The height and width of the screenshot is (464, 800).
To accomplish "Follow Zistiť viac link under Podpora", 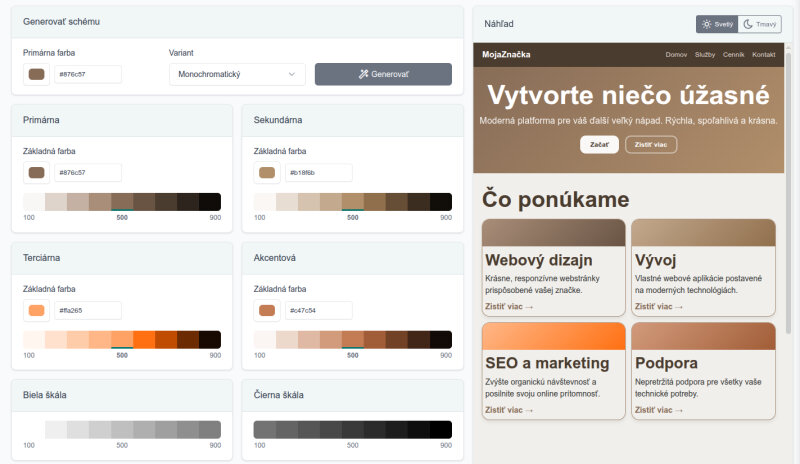I will click(658, 410).
